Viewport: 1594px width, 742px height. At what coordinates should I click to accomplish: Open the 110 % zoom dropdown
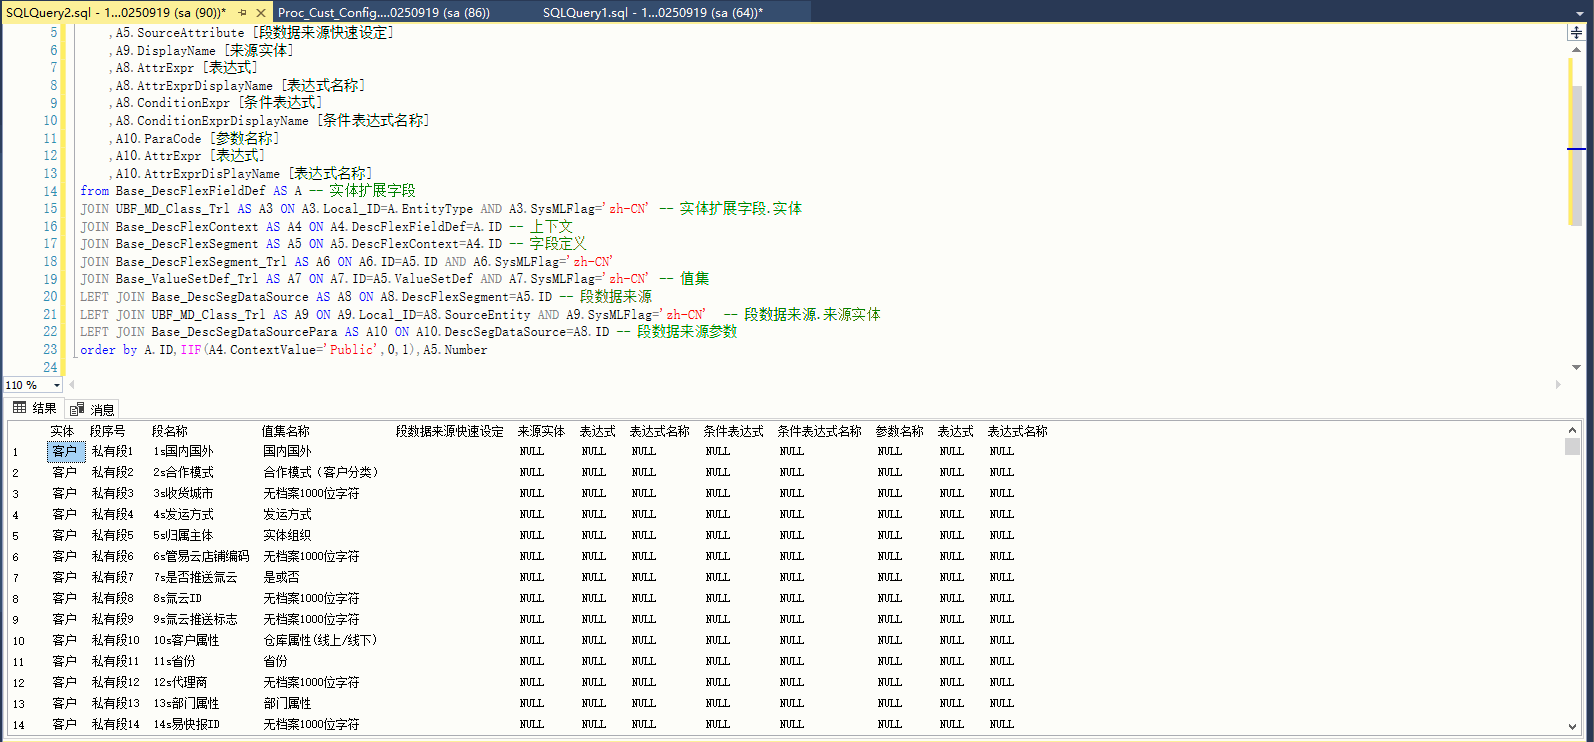pyautogui.click(x=57, y=385)
